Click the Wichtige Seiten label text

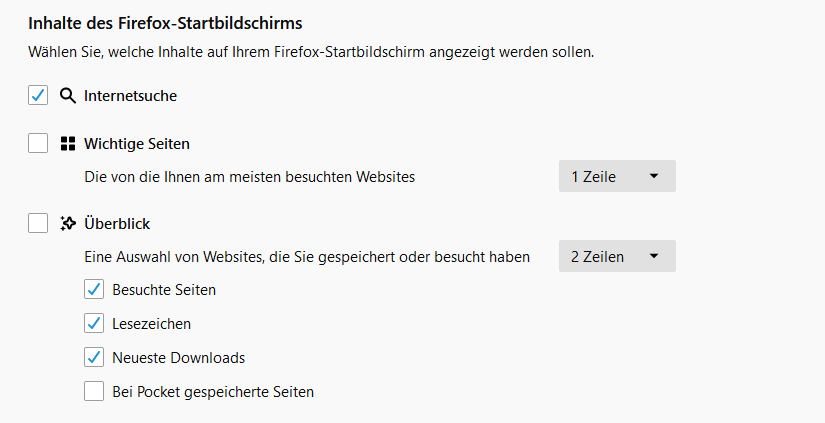[137, 144]
